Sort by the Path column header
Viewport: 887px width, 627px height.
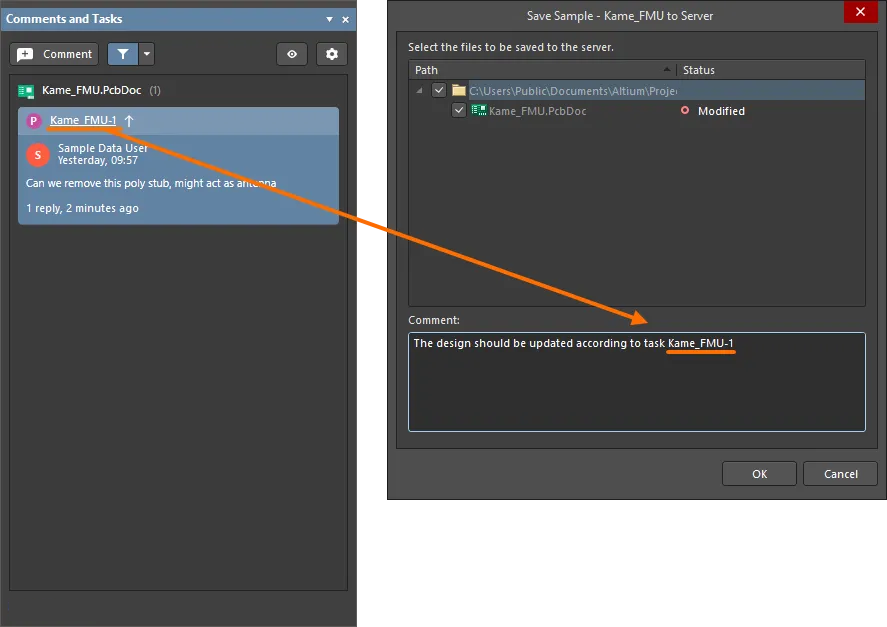[542, 70]
